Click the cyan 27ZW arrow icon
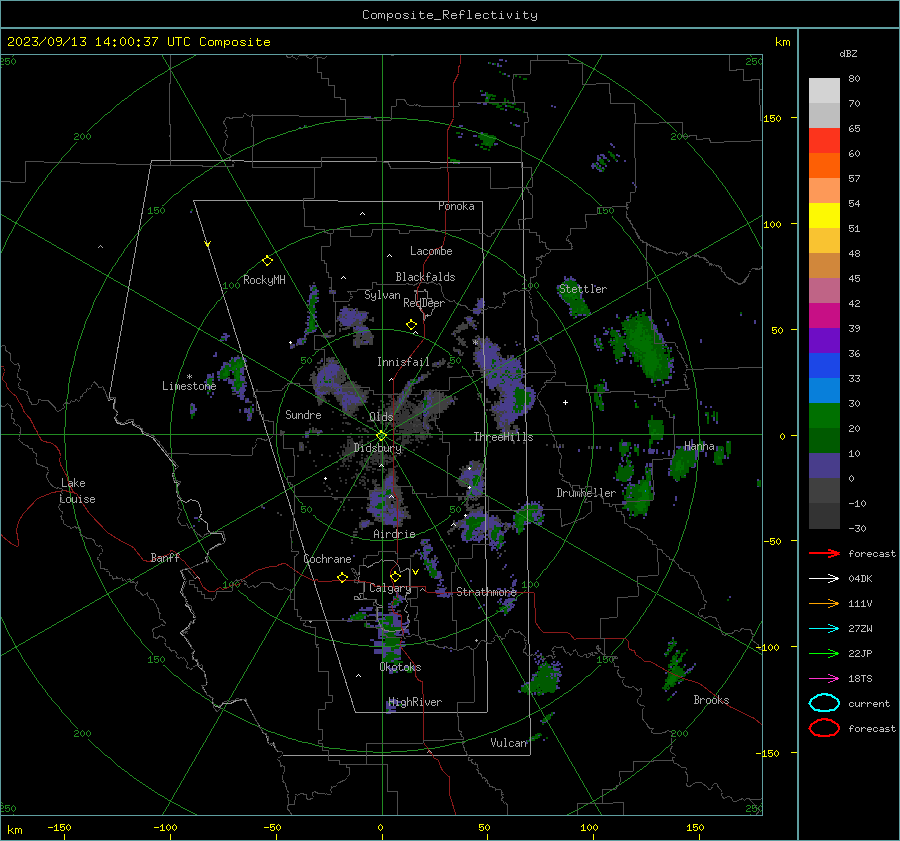This screenshot has height=841, width=900. 824,629
